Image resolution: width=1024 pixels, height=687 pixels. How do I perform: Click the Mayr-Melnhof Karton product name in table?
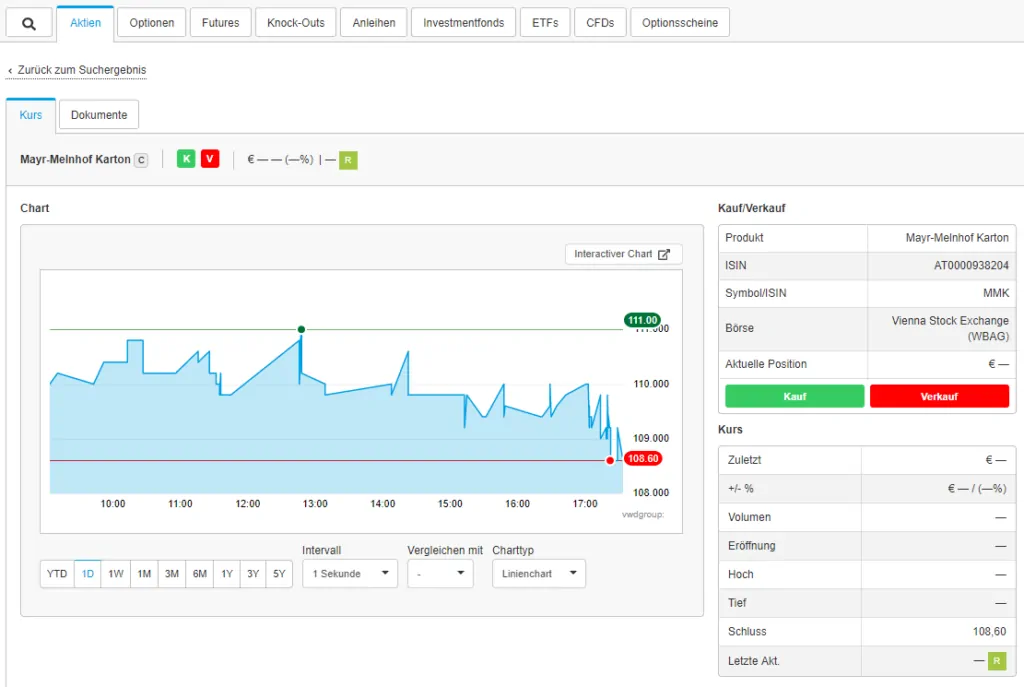957,238
